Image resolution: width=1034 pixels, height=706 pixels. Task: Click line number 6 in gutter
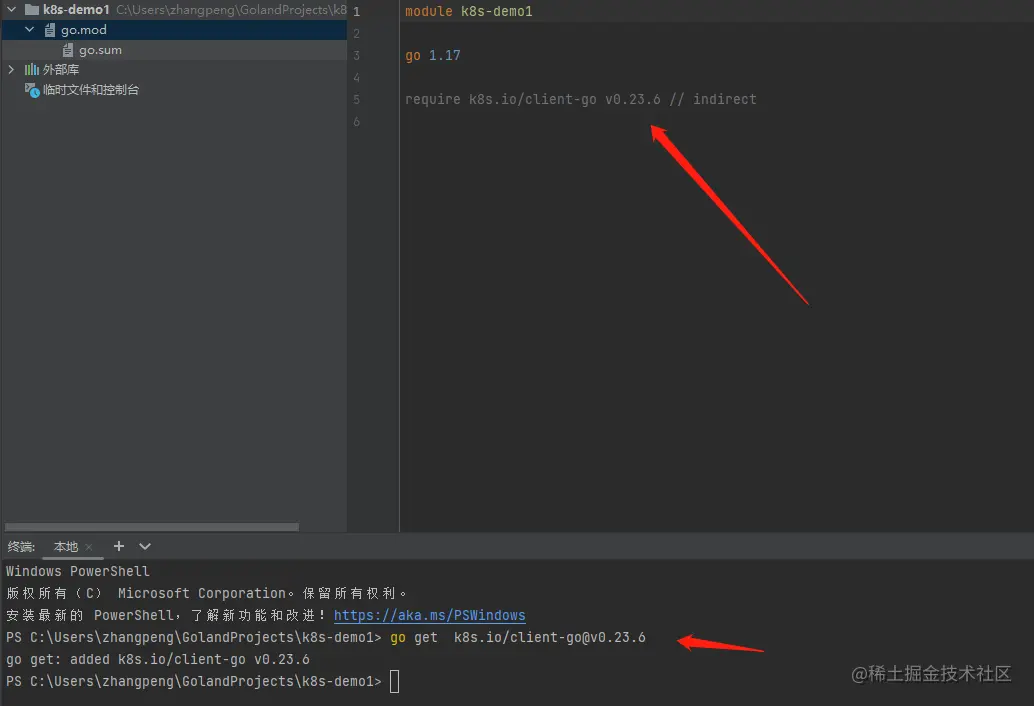[x=356, y=121]
